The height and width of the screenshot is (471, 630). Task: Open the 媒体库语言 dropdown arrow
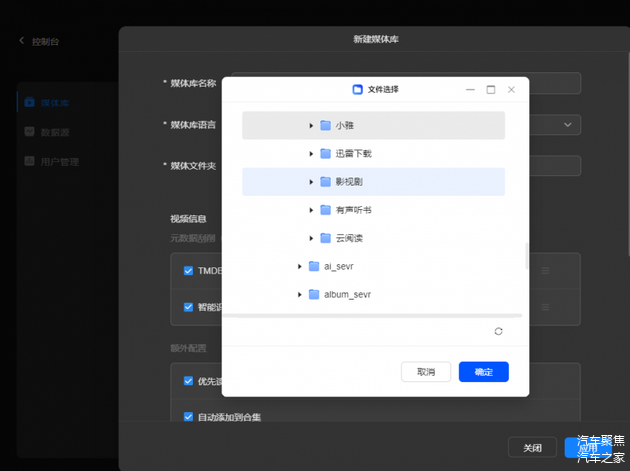click(568, 125)
